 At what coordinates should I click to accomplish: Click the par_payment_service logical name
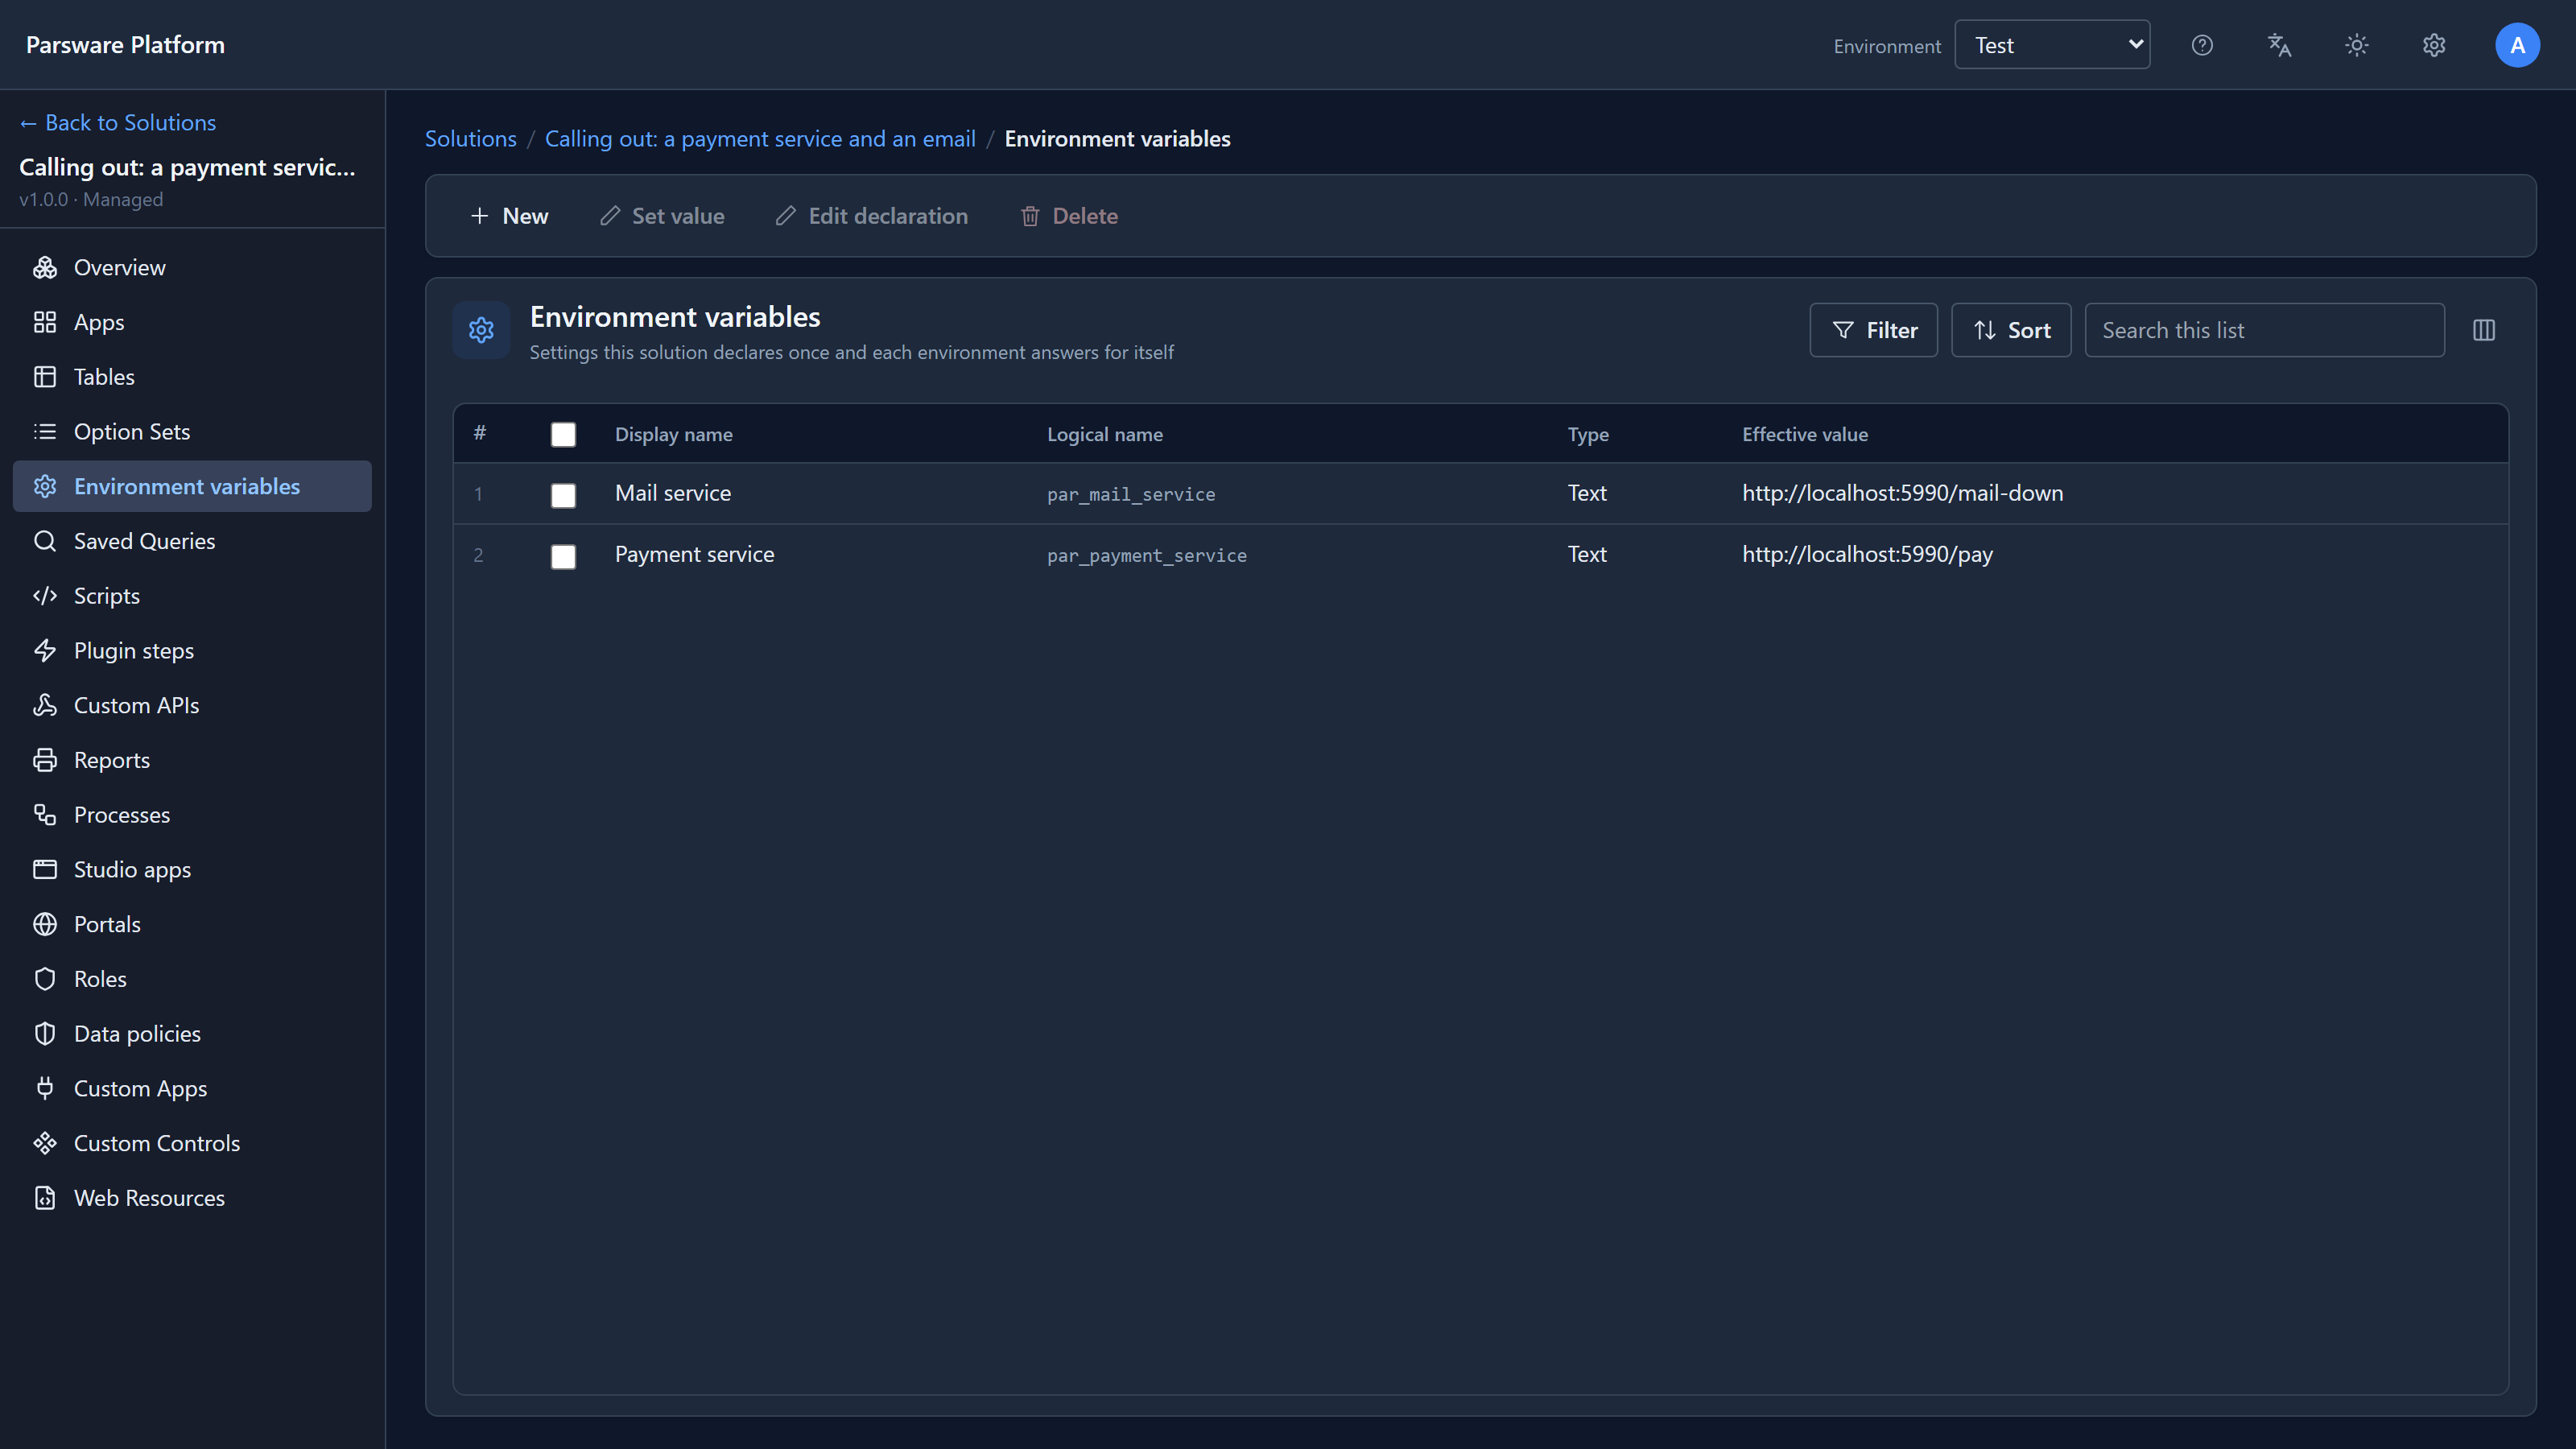[x=1147, y=555]
